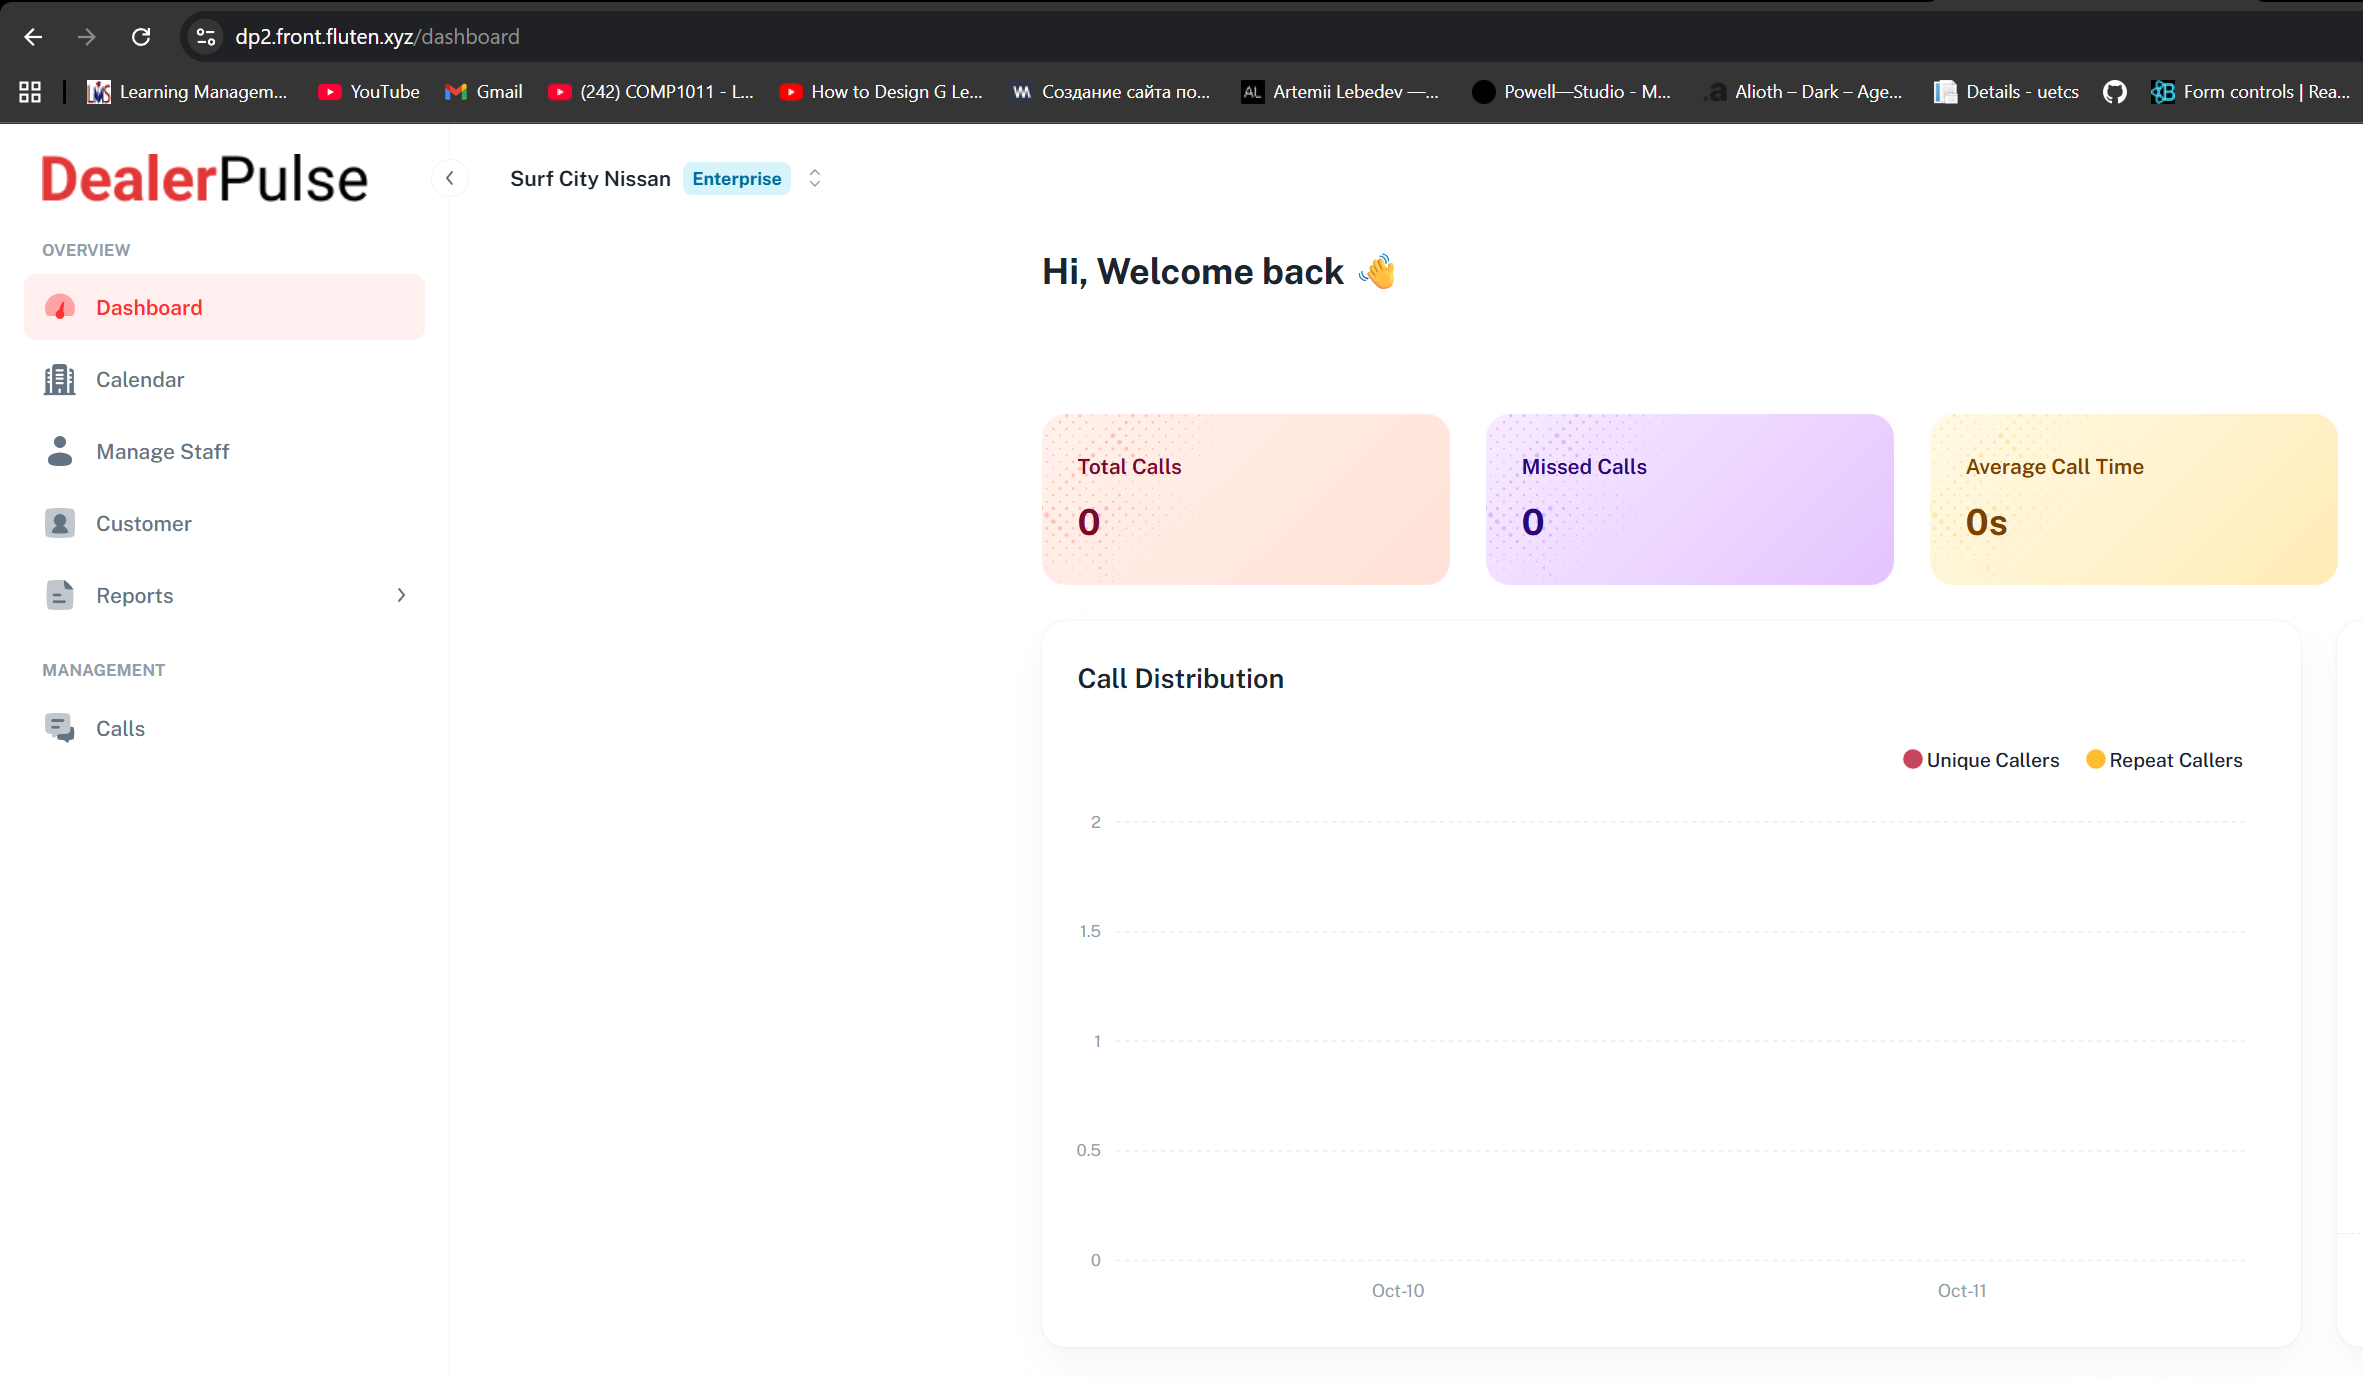The image size is (2363, 1378).
Task: Go to Manage Staff menu item
Action: point(163,451)
